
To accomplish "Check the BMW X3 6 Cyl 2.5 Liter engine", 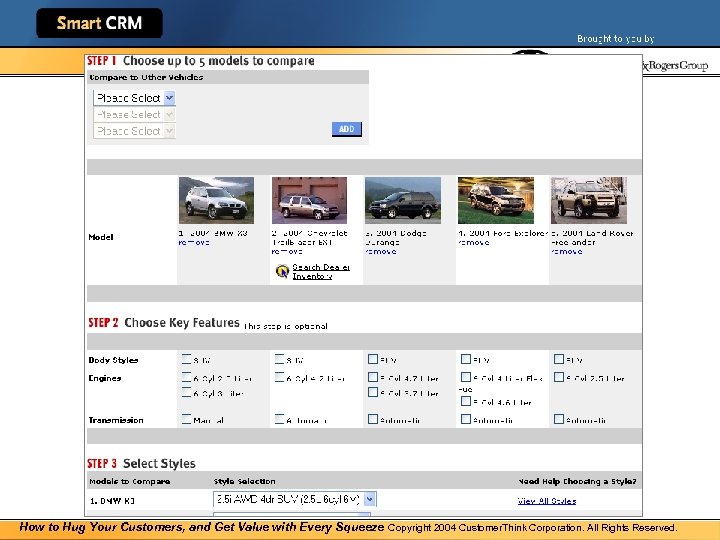I will pos(186,377).
